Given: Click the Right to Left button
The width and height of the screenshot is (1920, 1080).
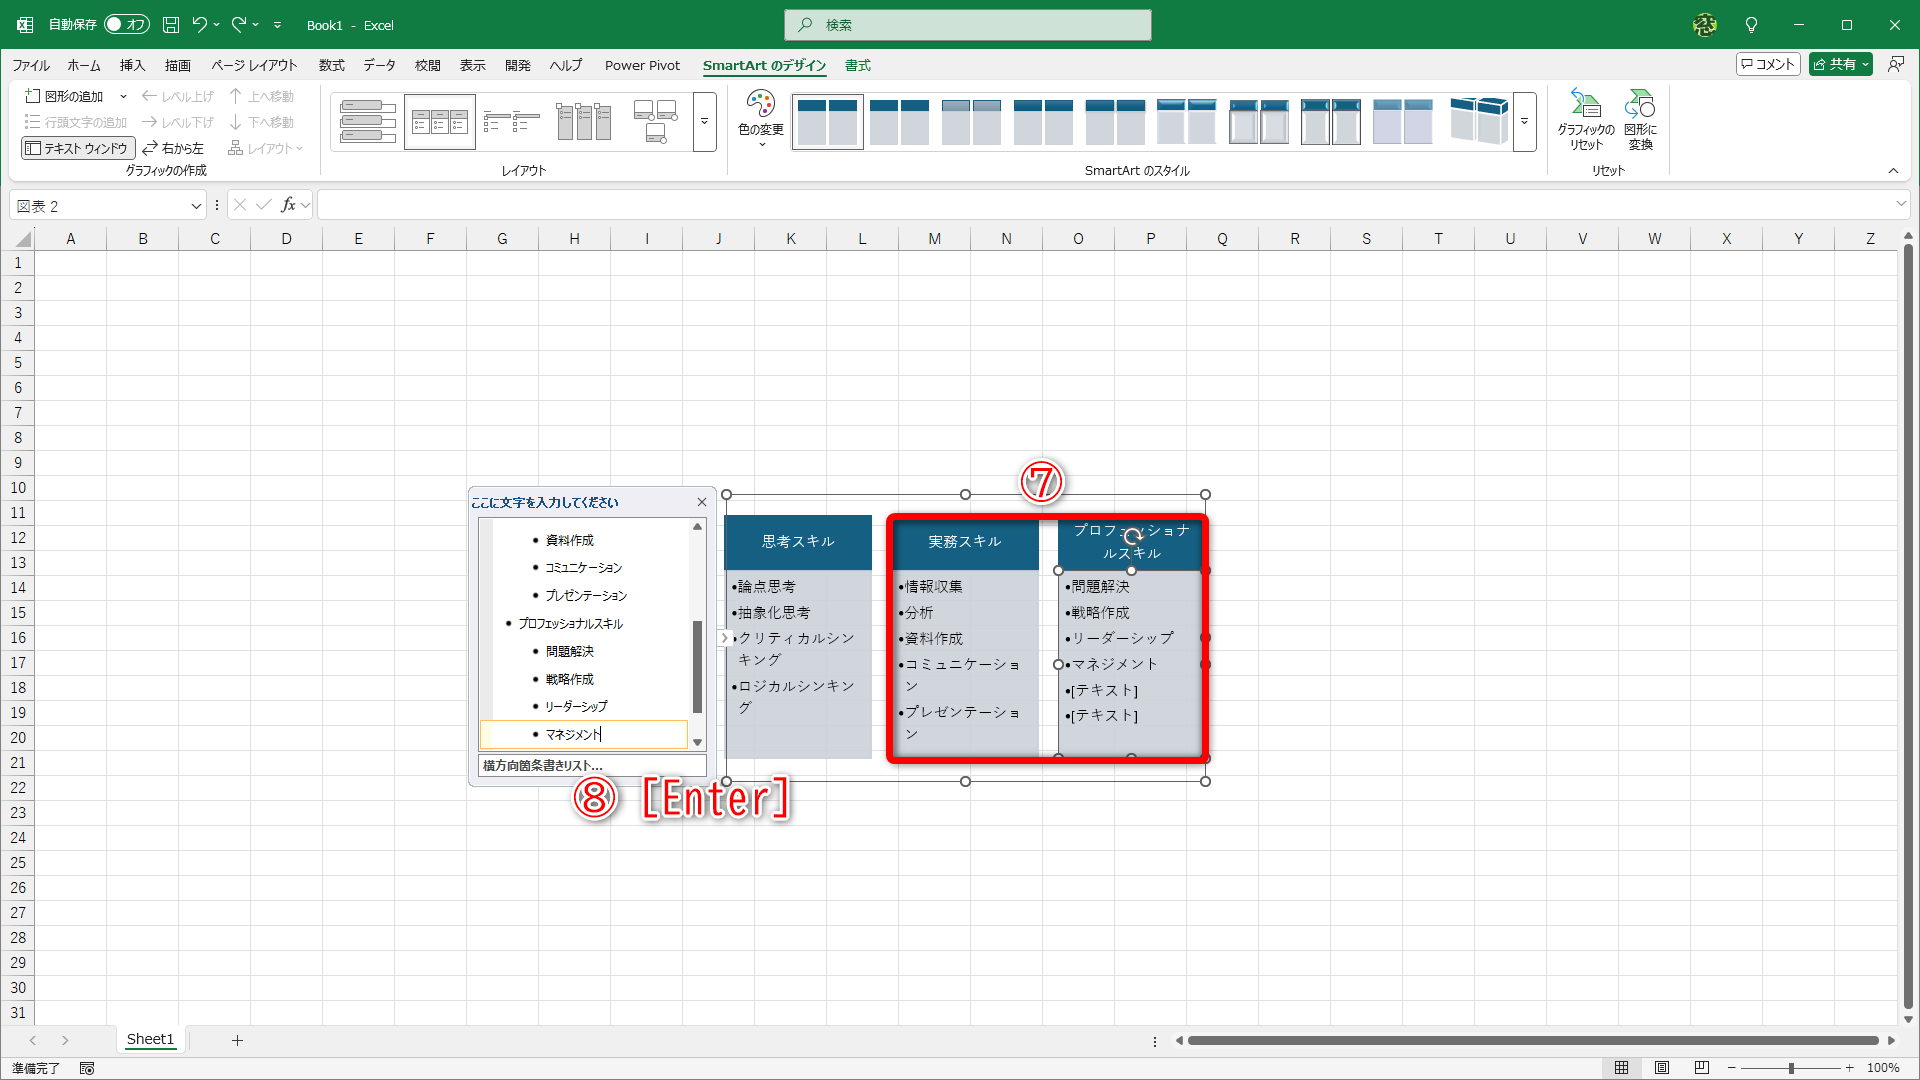Looking at the screenshot, I should (173, 148).
